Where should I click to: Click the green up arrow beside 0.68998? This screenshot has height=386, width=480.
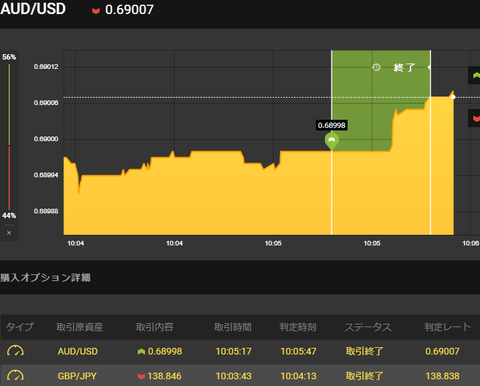click(141, 351)
